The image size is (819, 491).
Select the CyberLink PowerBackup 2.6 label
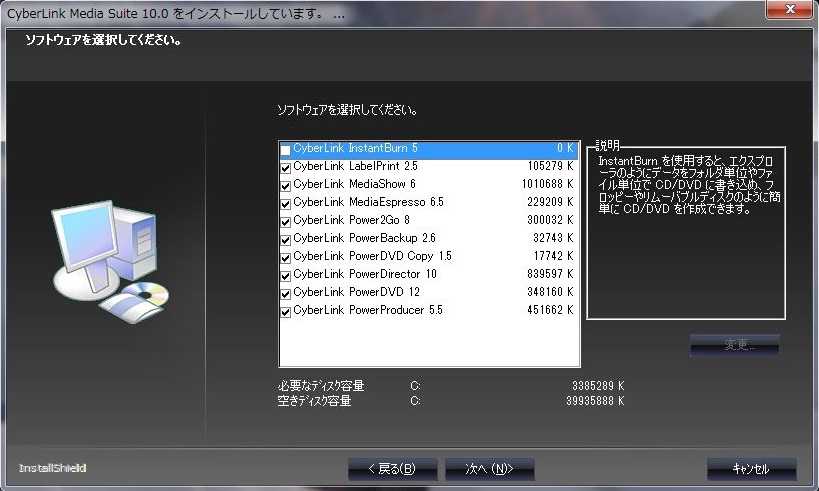(x=364, y=238)
